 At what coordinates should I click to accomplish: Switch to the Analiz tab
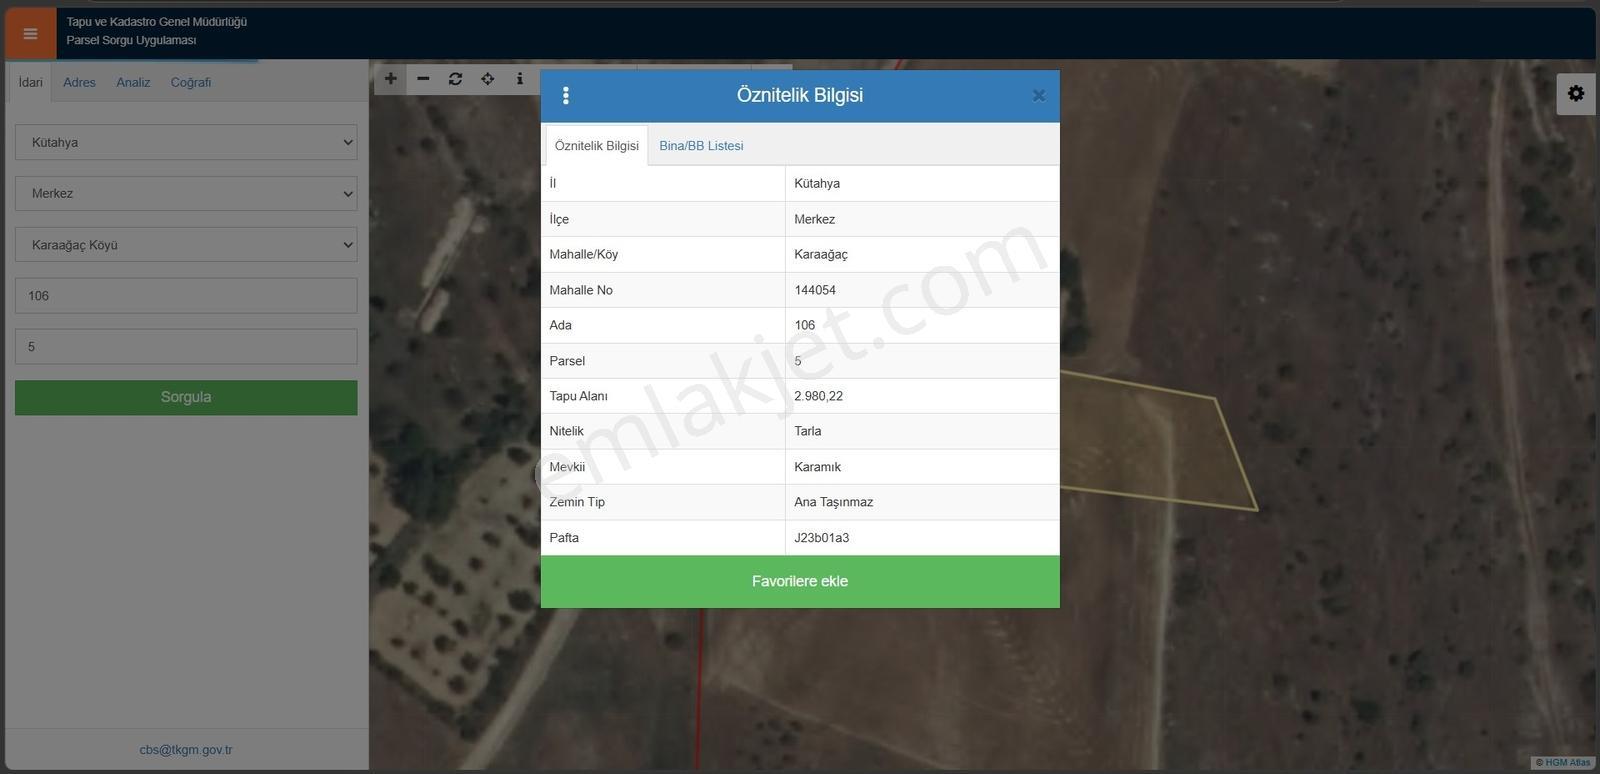coord(133,82)
